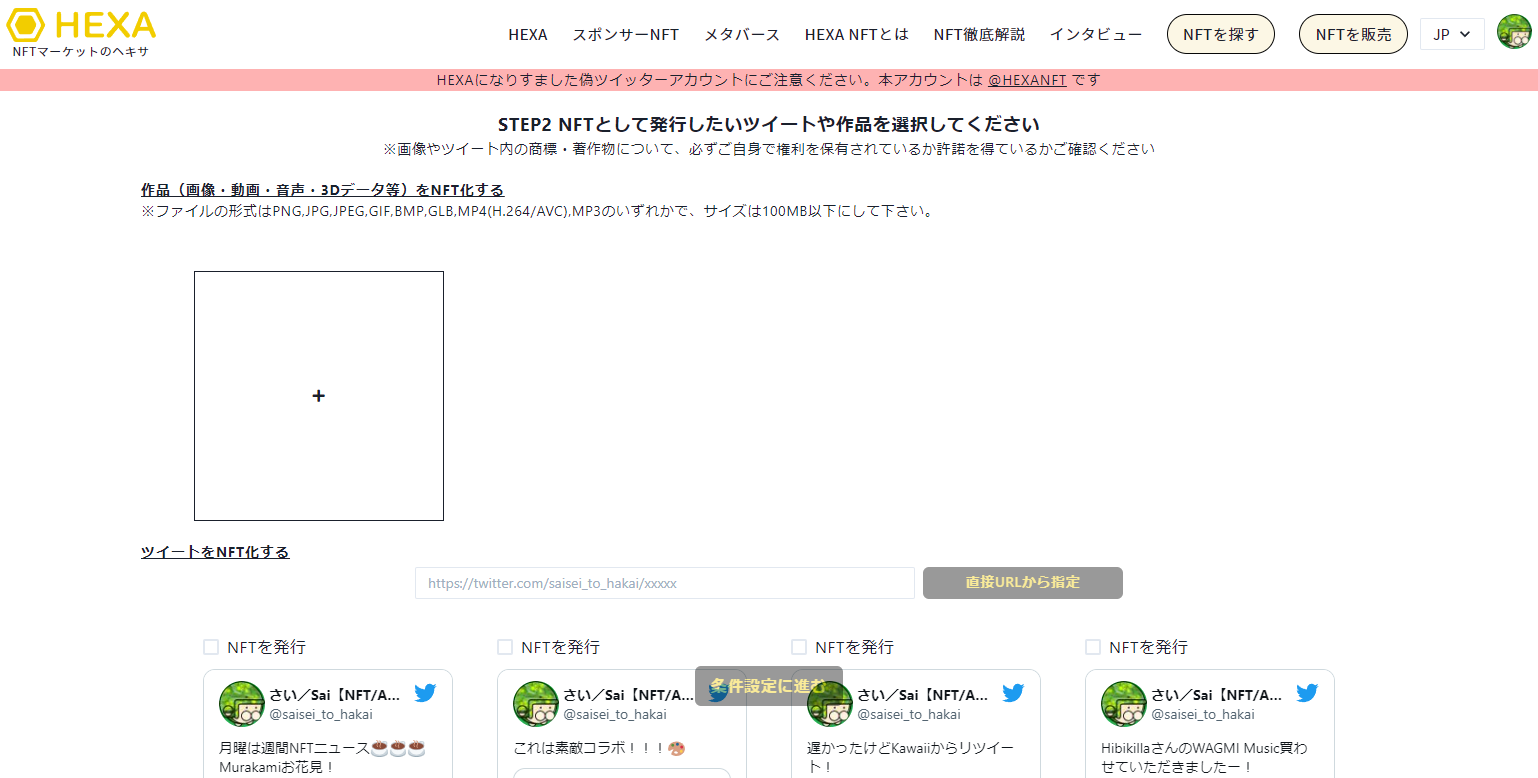Click the plus icon to upload artwork
The width and height of the screenshot is (1538, 778).
[x=318, y=396]
